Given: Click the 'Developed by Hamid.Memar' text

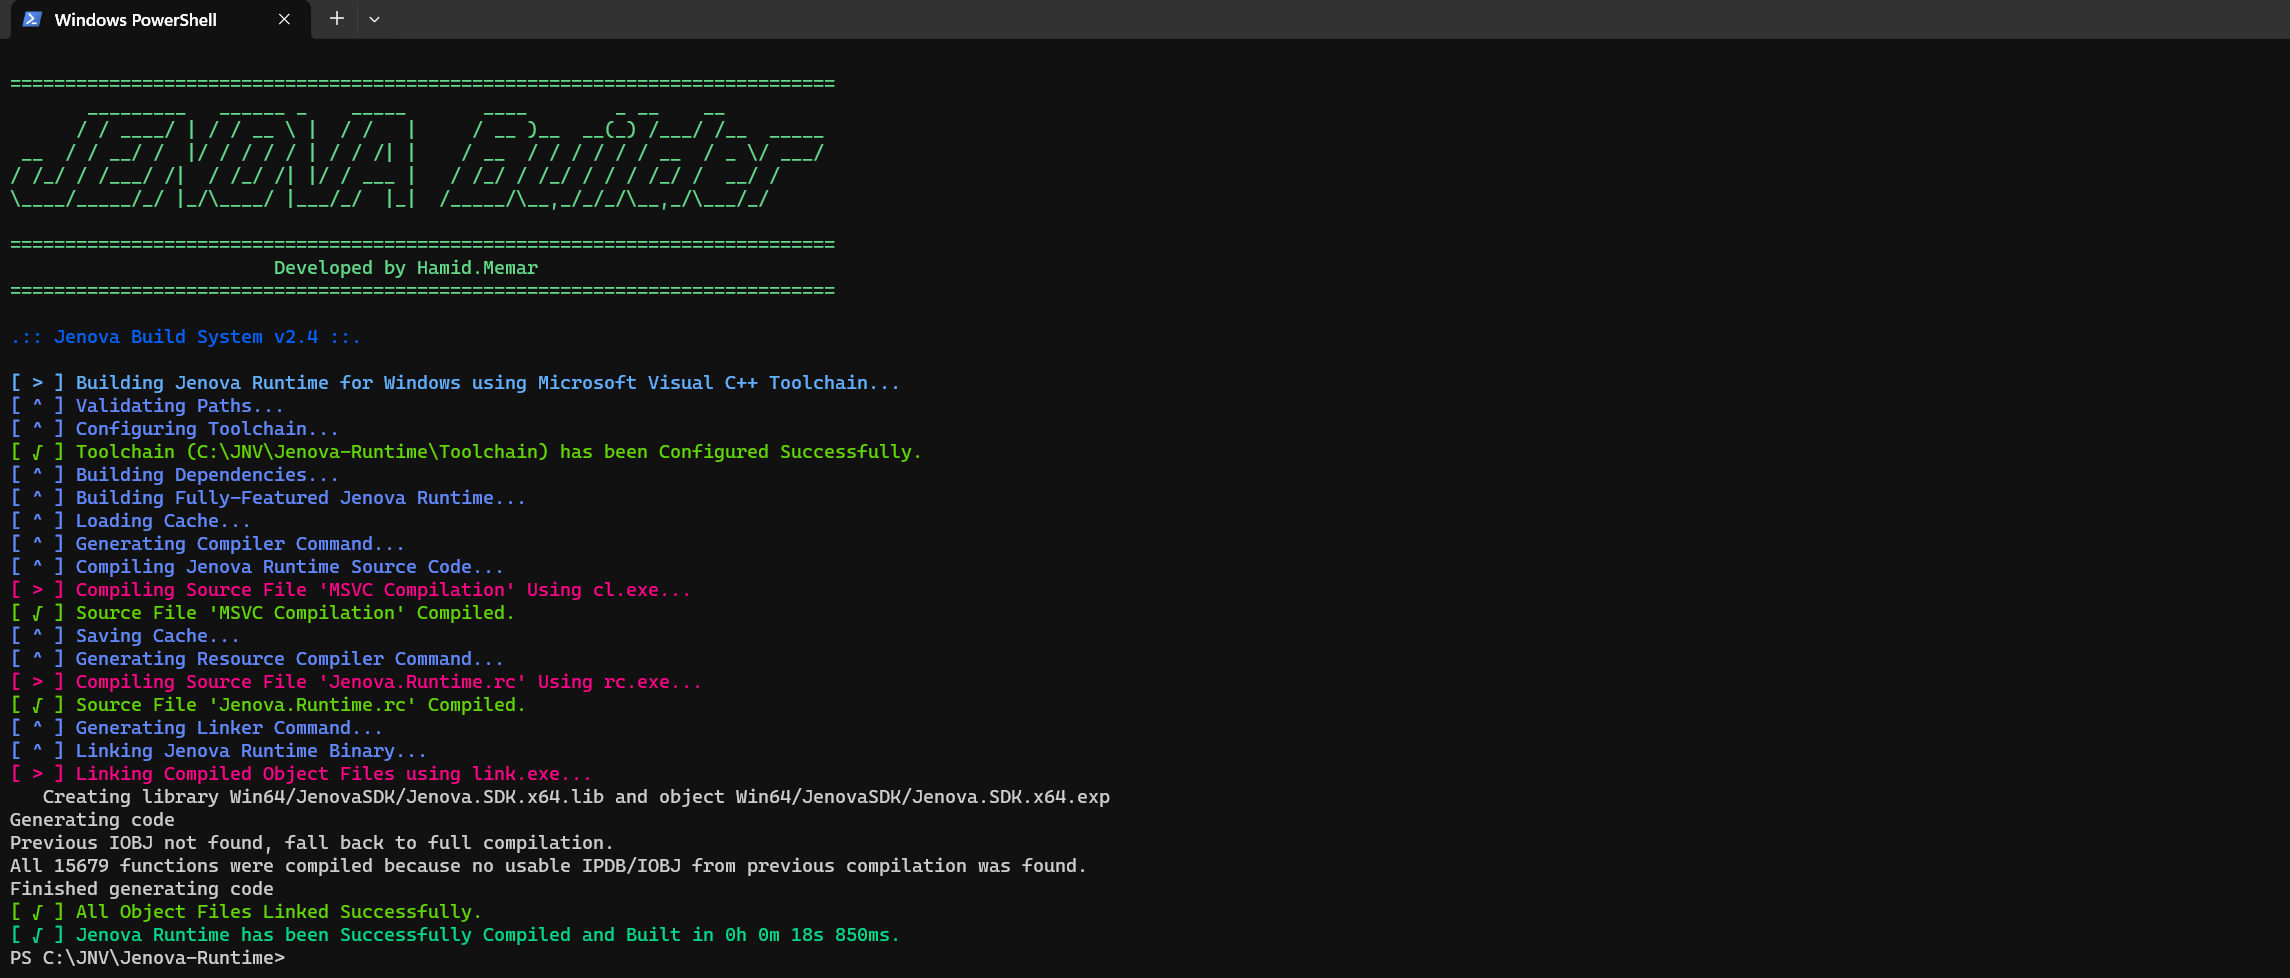Looking at the screenshot, I should coord(406,268).
